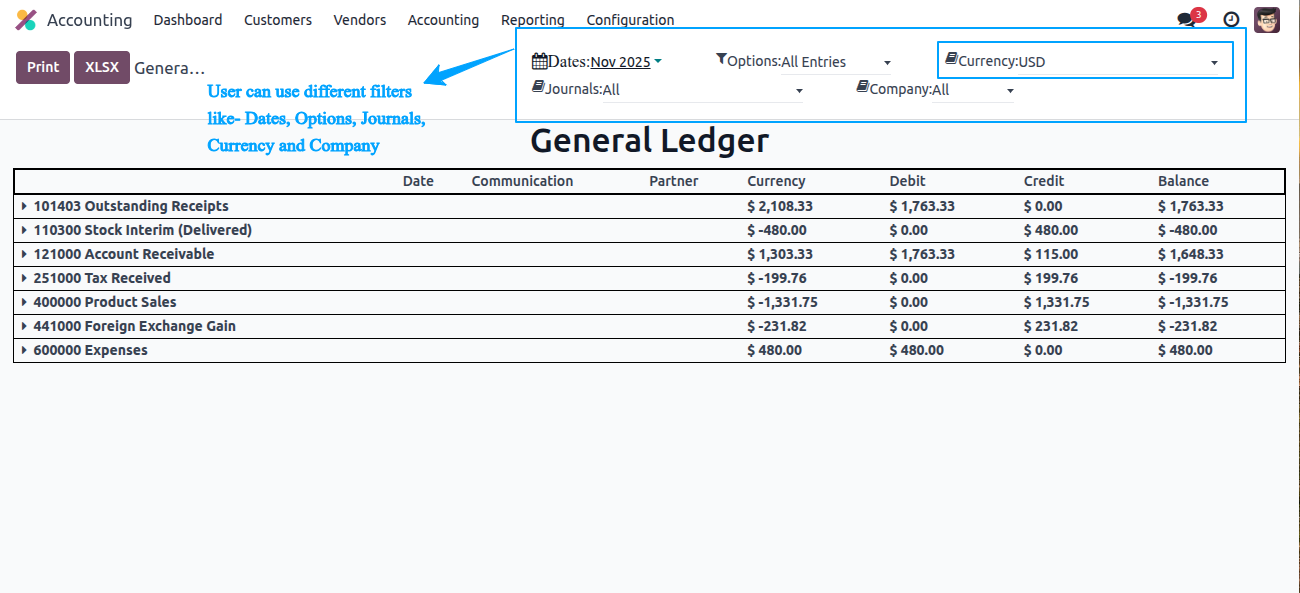Screen dimensions: 1300x593
Task: Click Foreign Exchange Gain credit $ 231.82
Action: (1051, 326)
